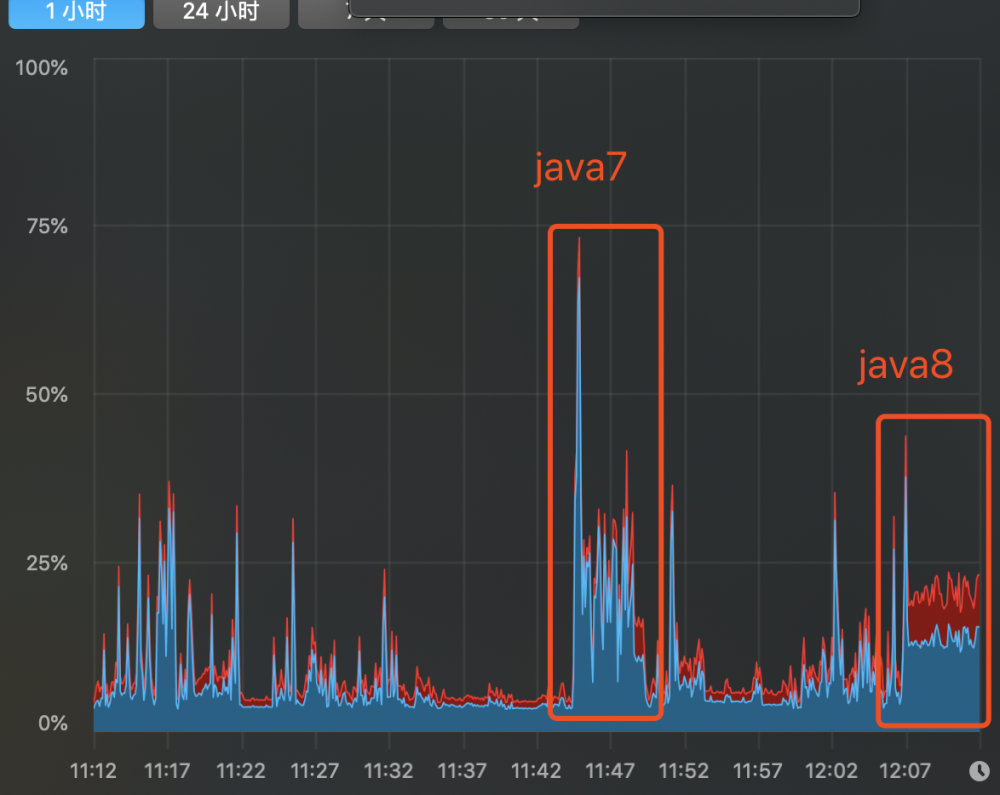Click the 11:12 timestamp label
1000x795 pixels.
[x=93, y=771]
